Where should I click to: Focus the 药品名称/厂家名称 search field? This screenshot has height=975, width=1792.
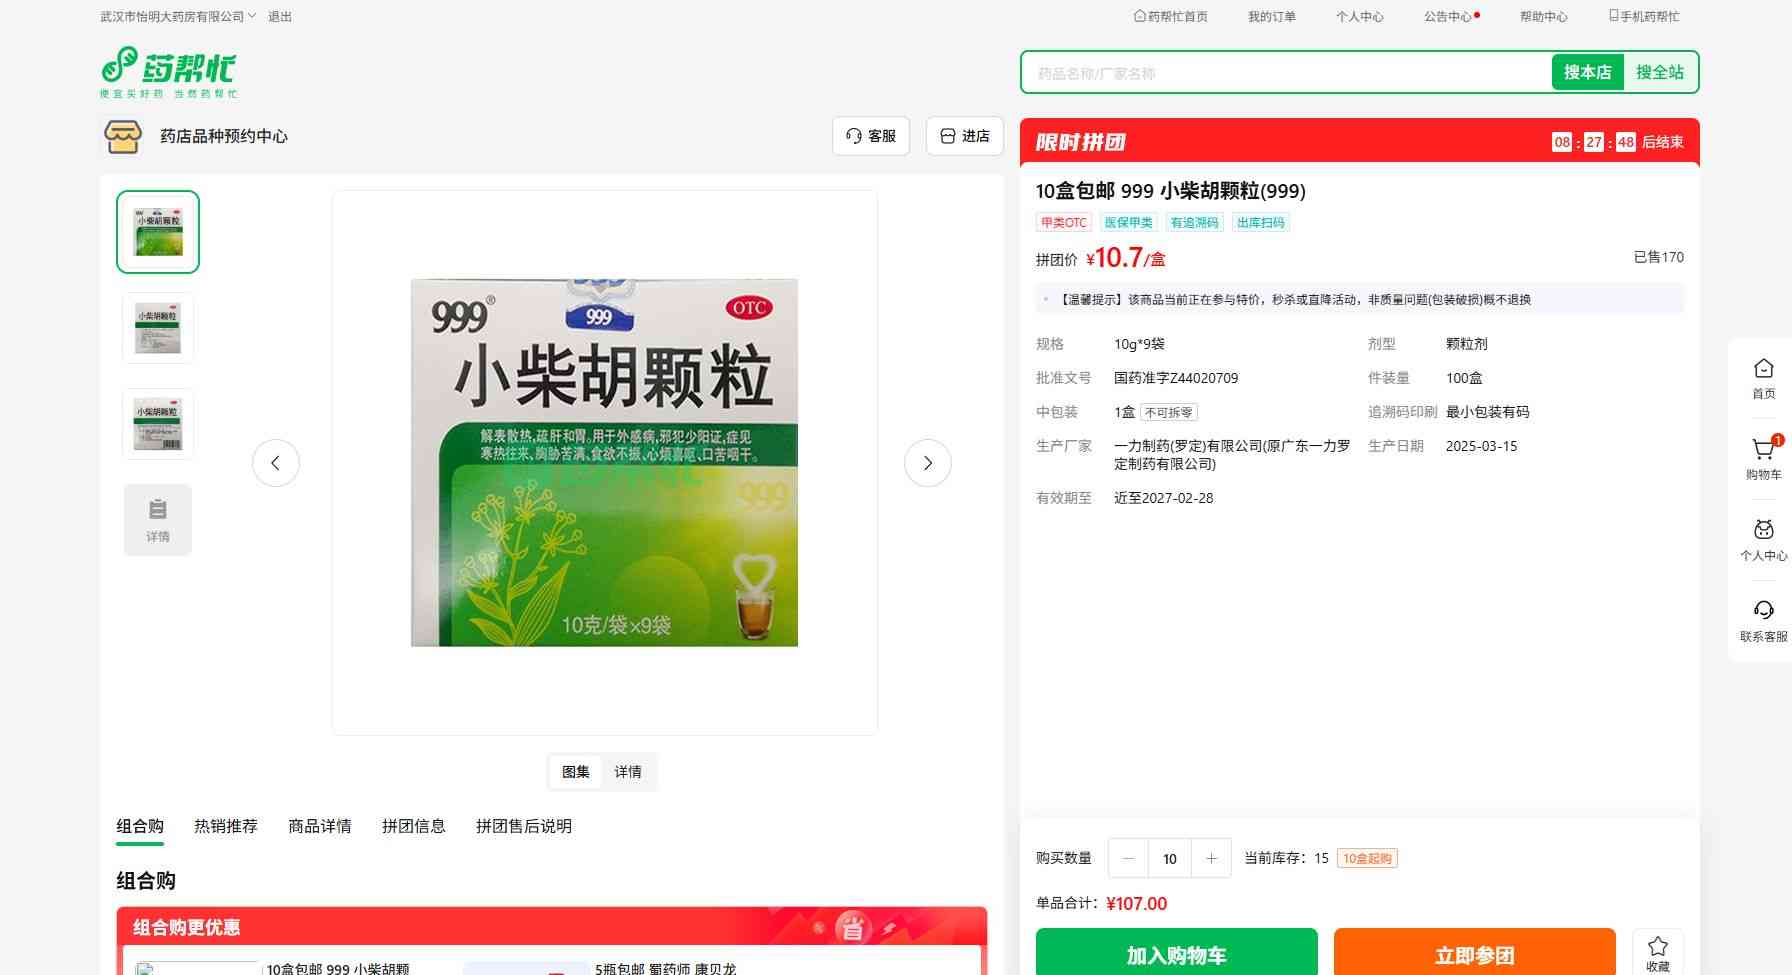tap(1286, 73)
